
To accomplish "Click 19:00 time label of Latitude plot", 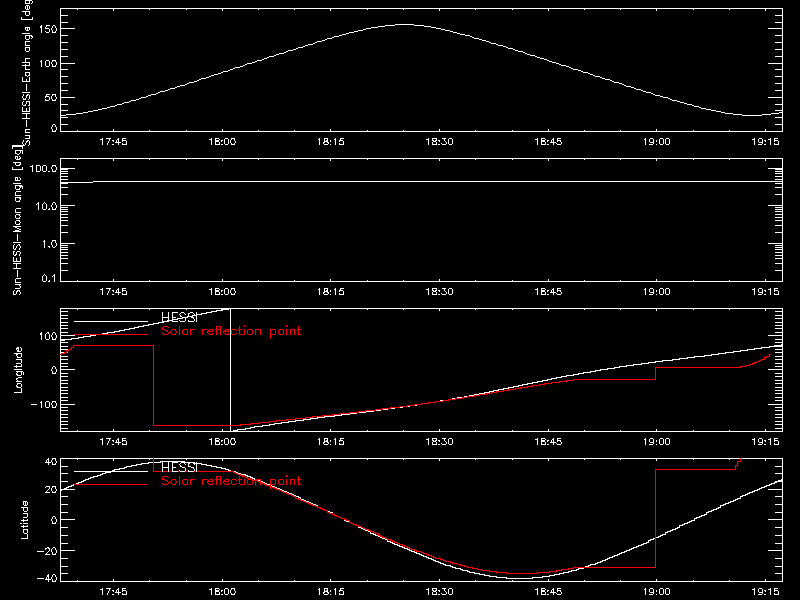I will (657, 592).
